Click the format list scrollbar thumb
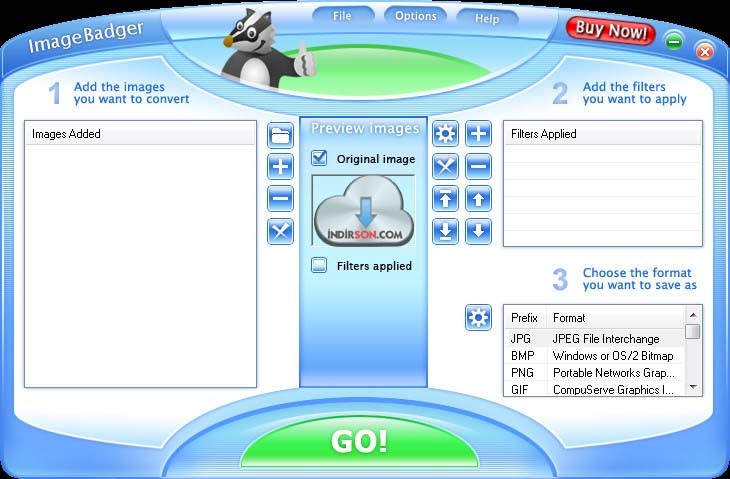 click(693, 331)
